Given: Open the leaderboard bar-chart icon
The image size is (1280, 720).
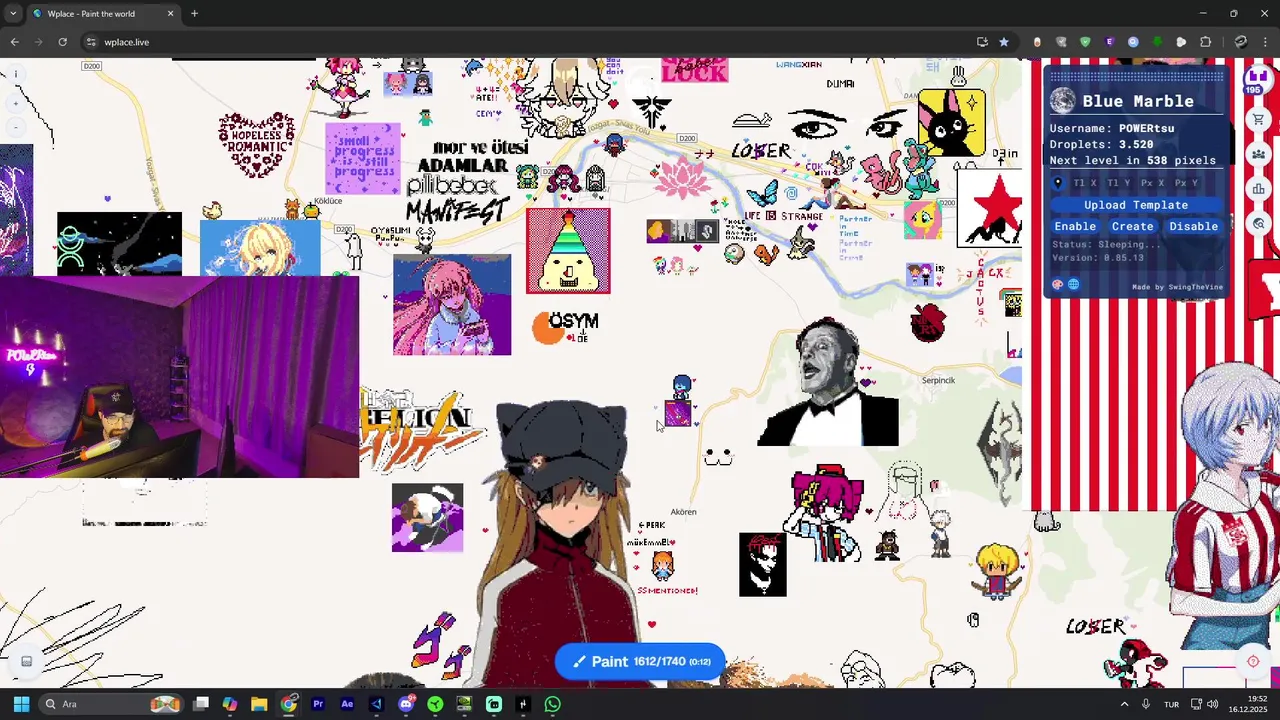Looking at the screenshot, I should [x=1258, y=189].
